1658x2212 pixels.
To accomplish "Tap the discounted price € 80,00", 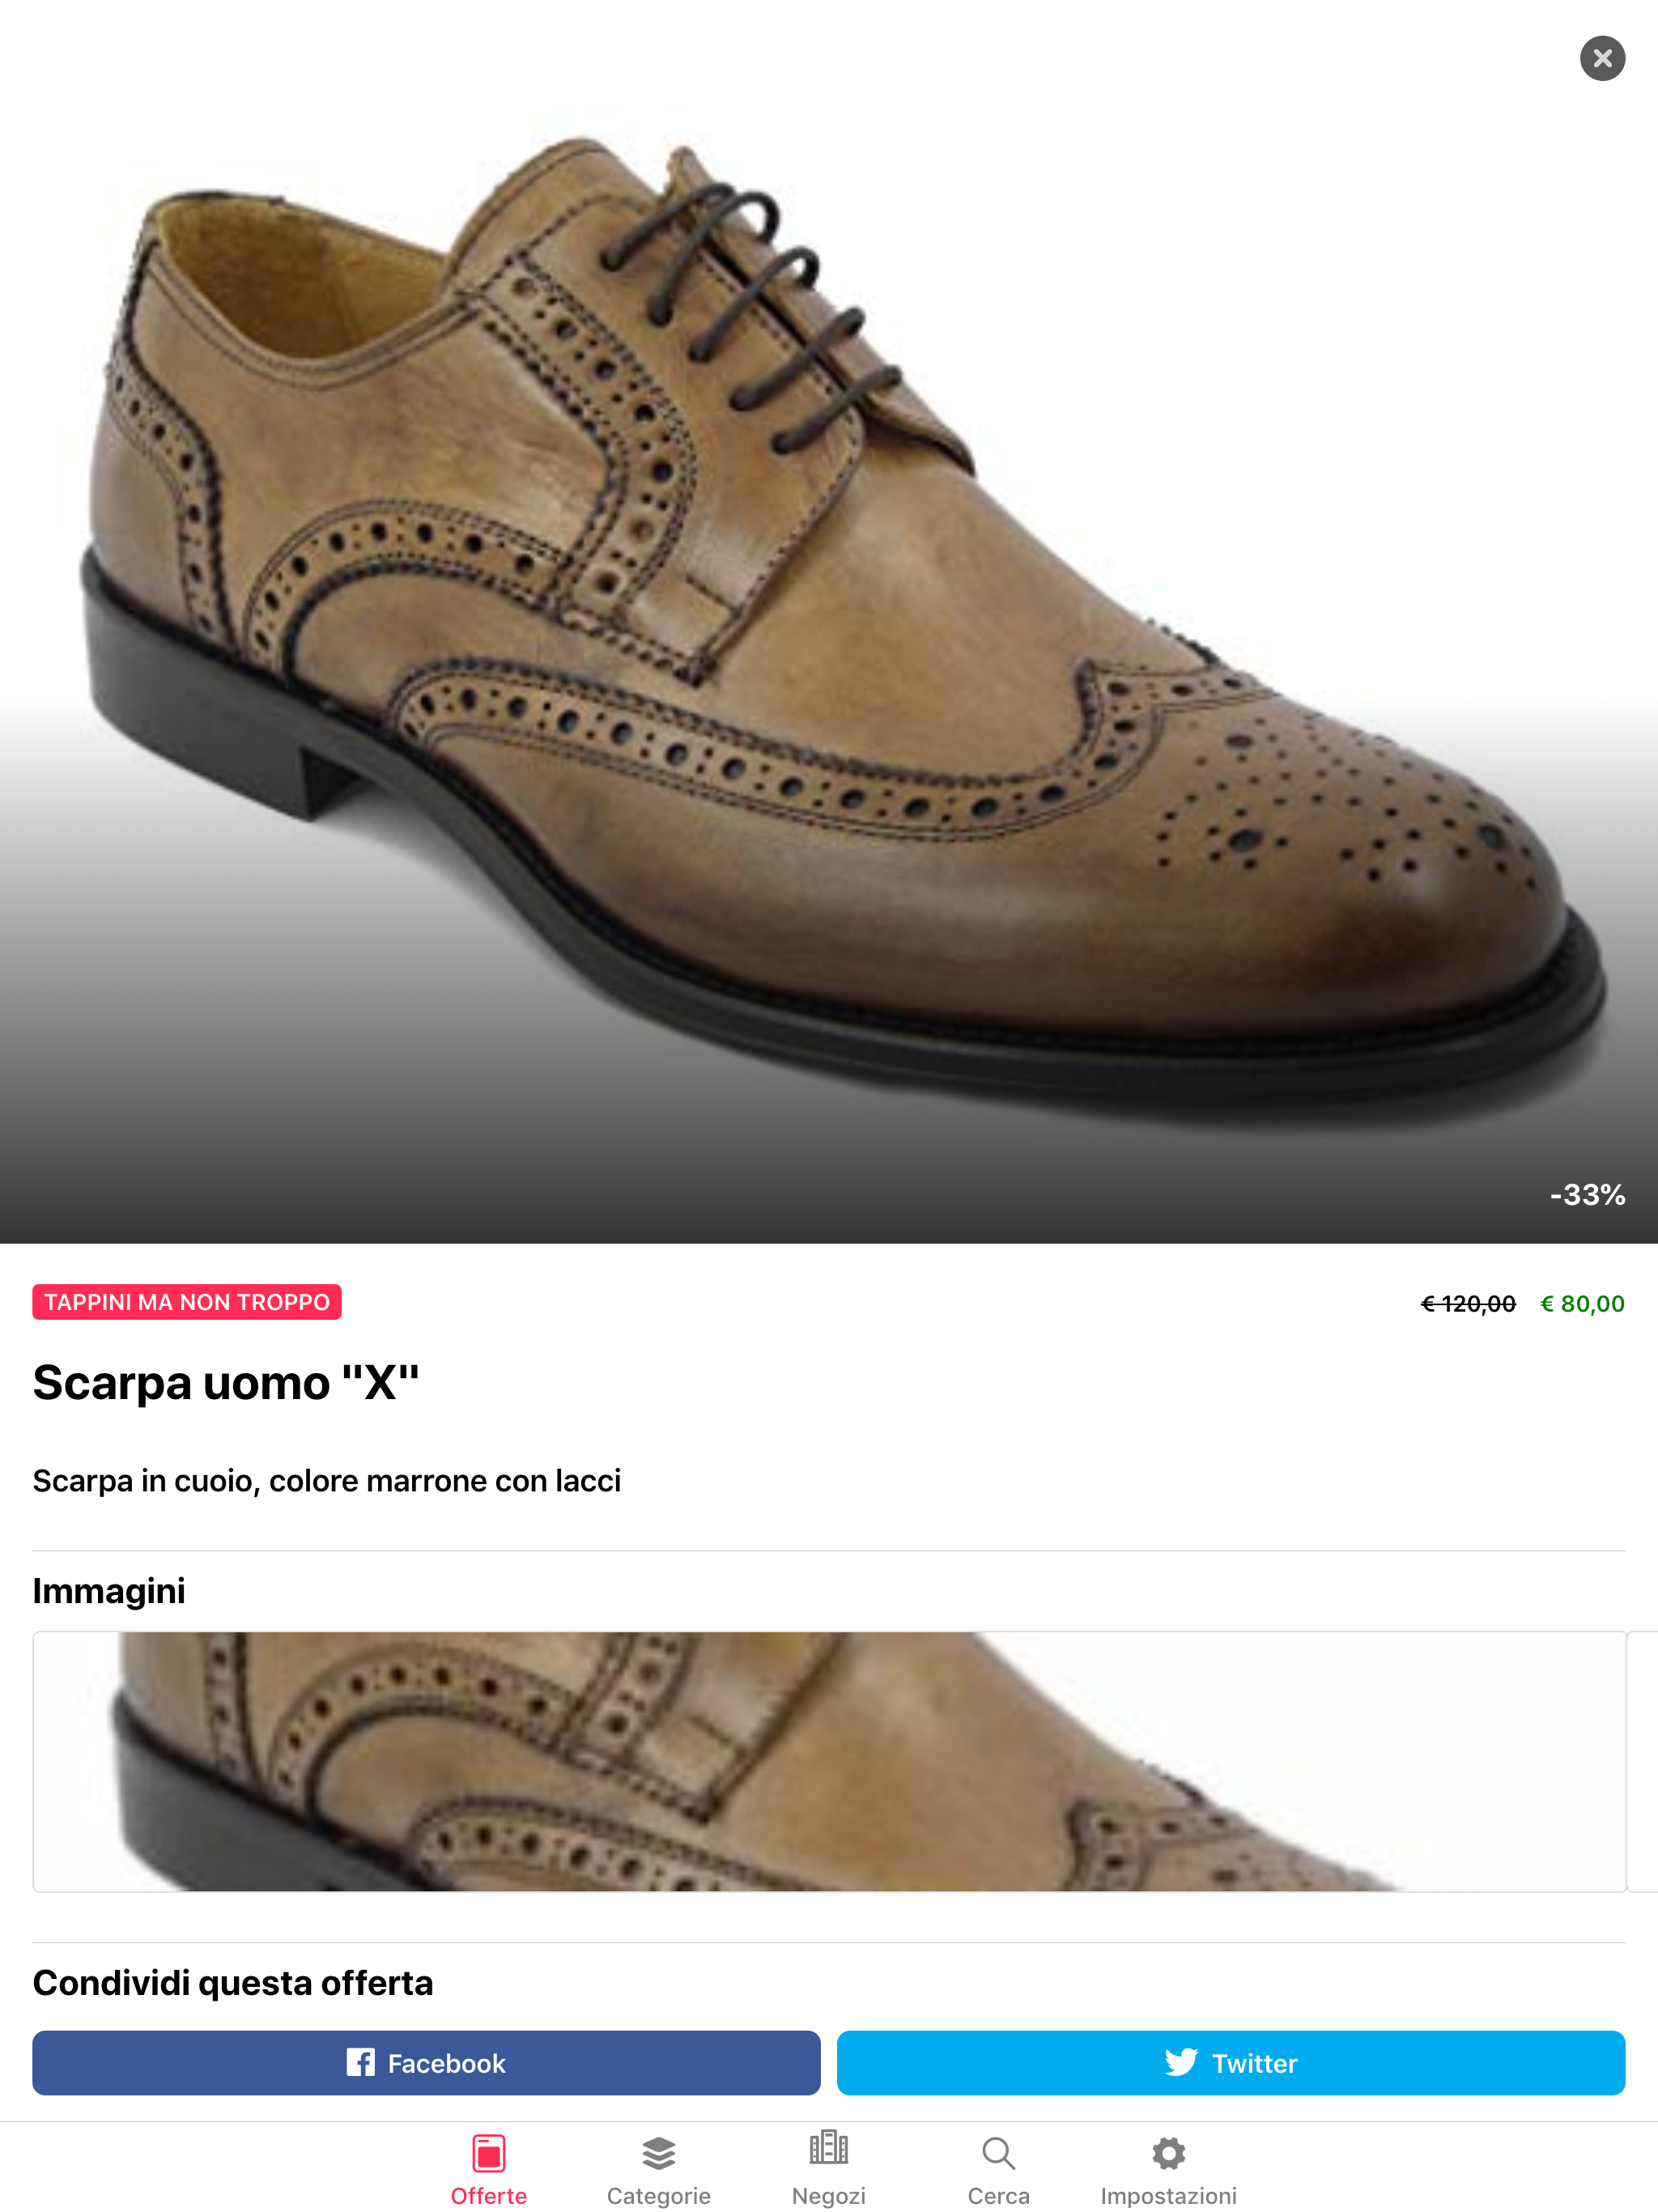I will pyautogui.click(x=1582, y=1304).
